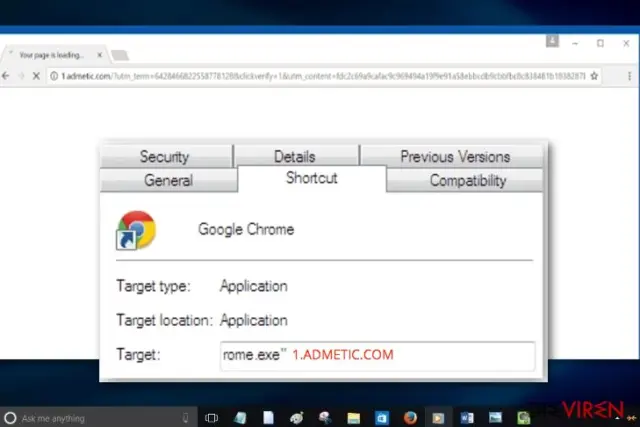640x427 pixels.
Task: Select the 'Your page is loading' tab
Action: pyautogui.click(x=55, y=55)
